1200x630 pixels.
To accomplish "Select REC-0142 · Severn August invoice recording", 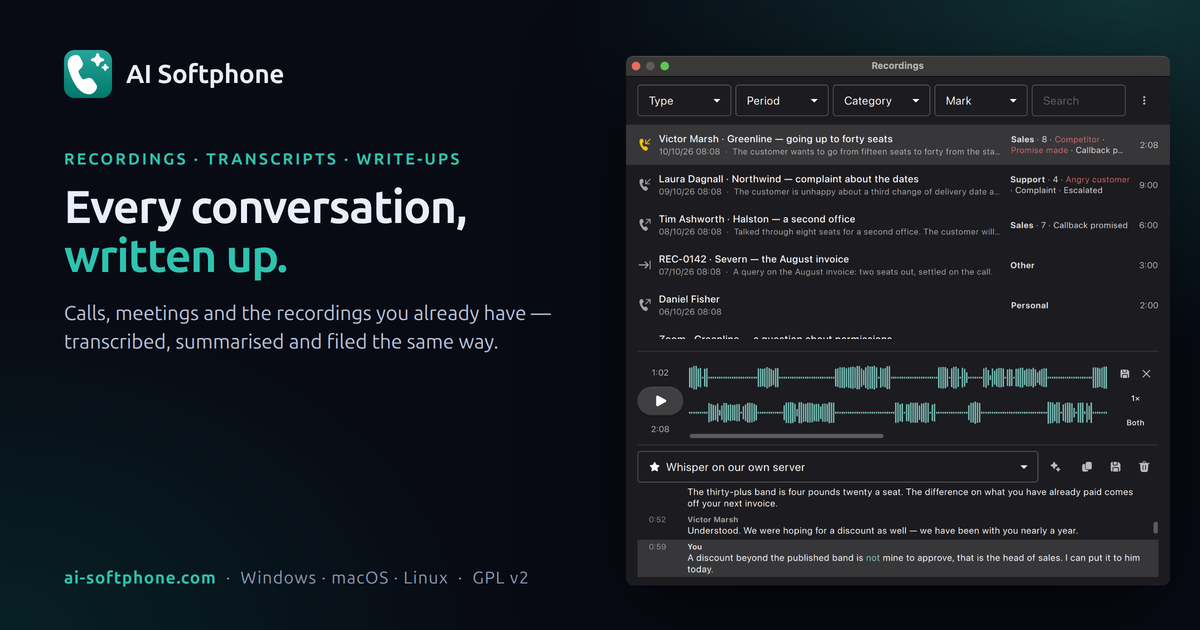I will click(898, 265).
